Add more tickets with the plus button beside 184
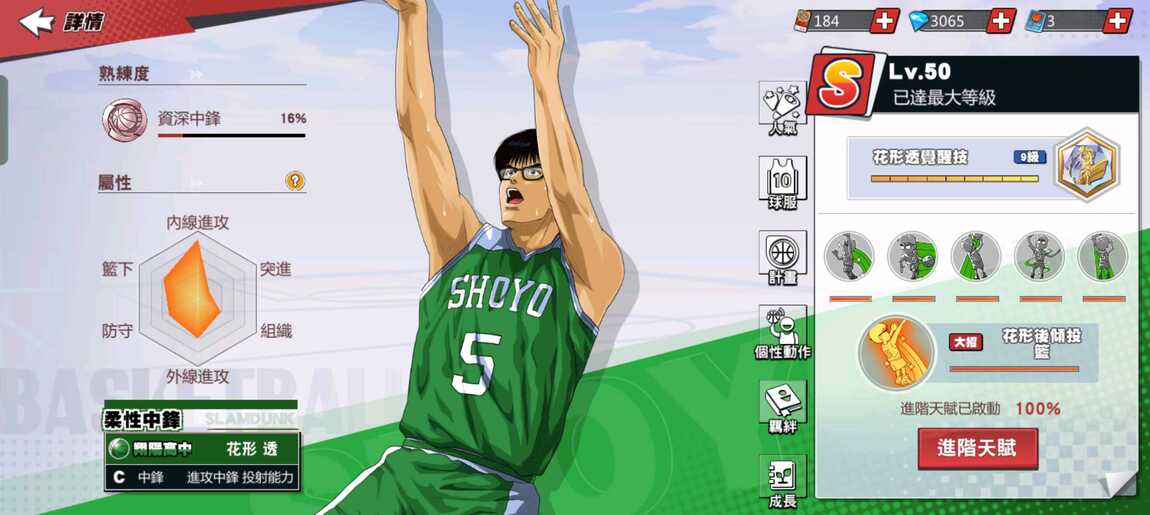Viewport: 1150px width, 515px height. tap(885, 21)
